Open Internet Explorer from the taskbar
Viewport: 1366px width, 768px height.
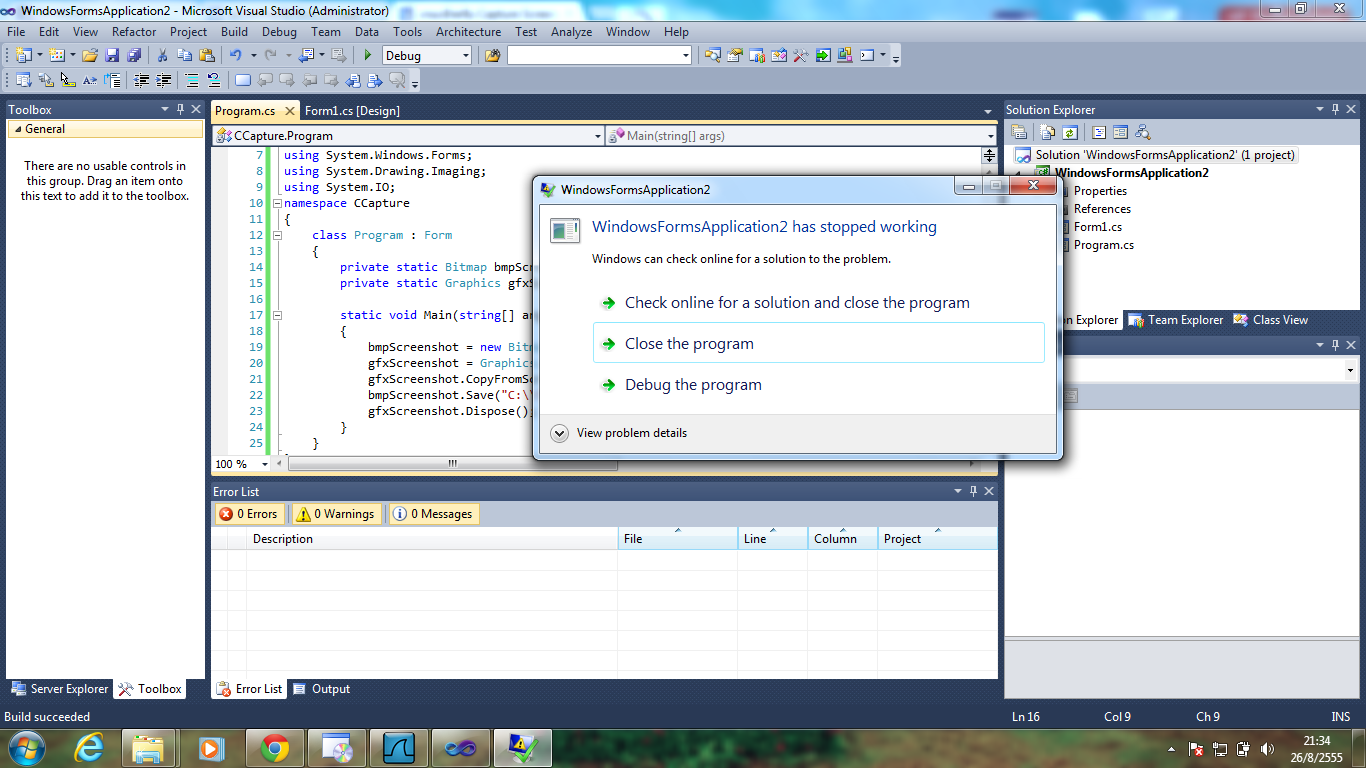pyautogui.click(x=89, y=747)
